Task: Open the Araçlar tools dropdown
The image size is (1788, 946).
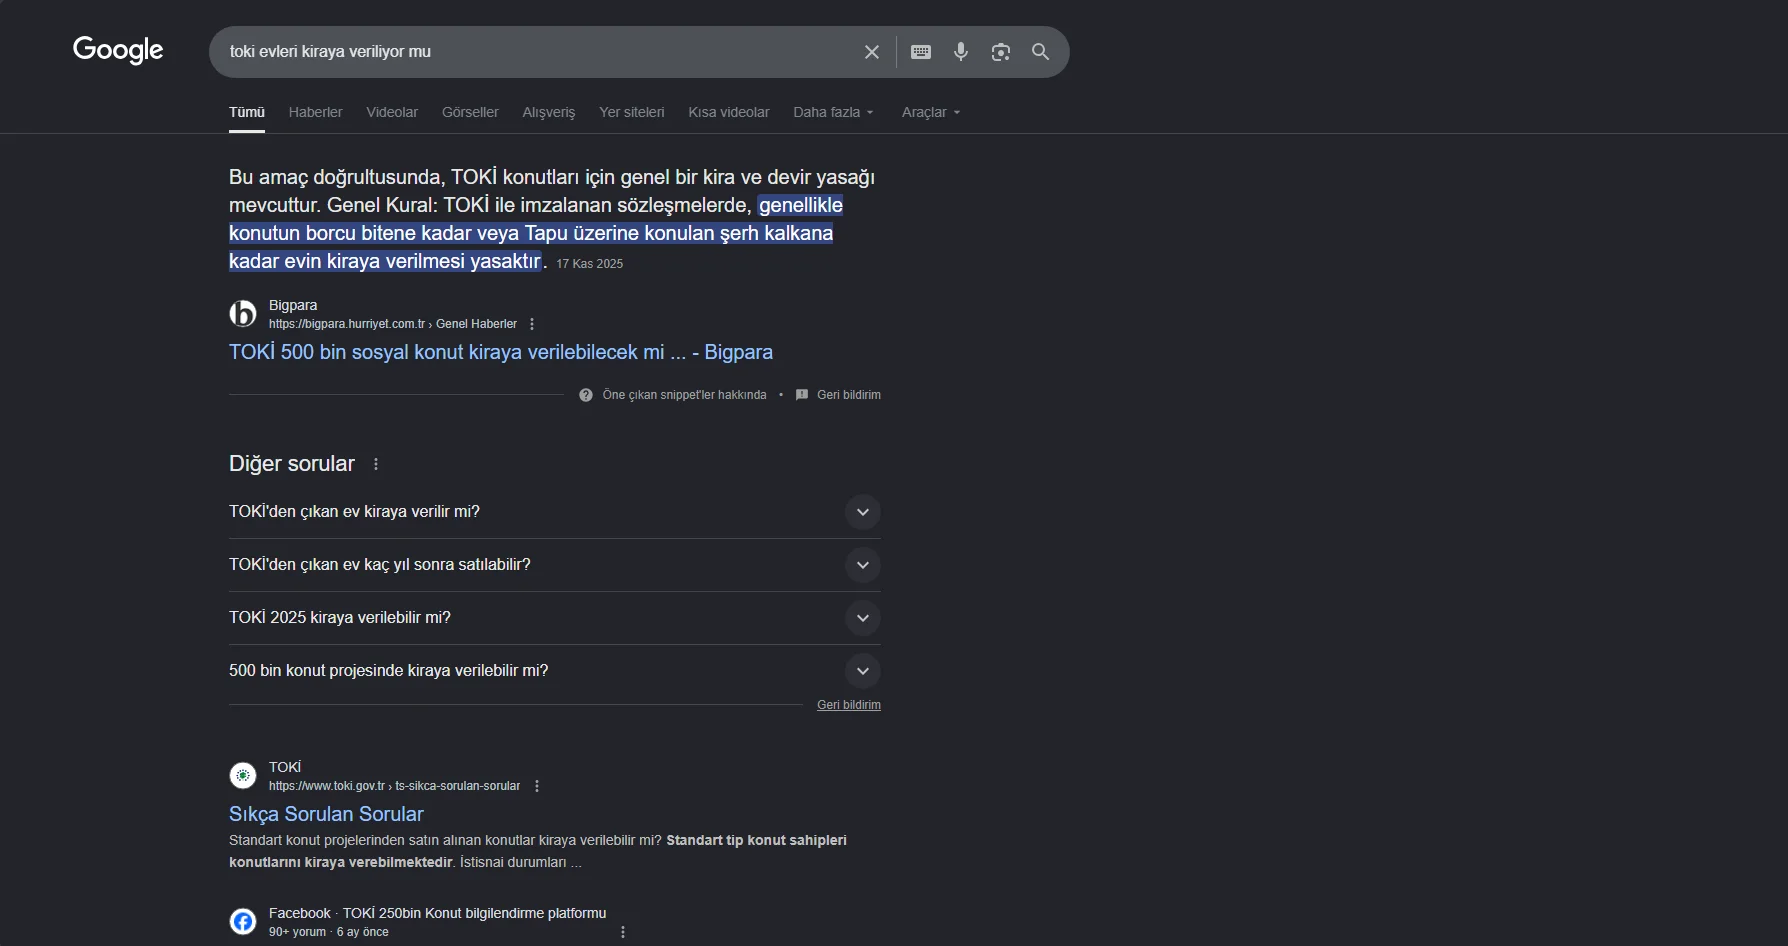Action: pos(930,112)
